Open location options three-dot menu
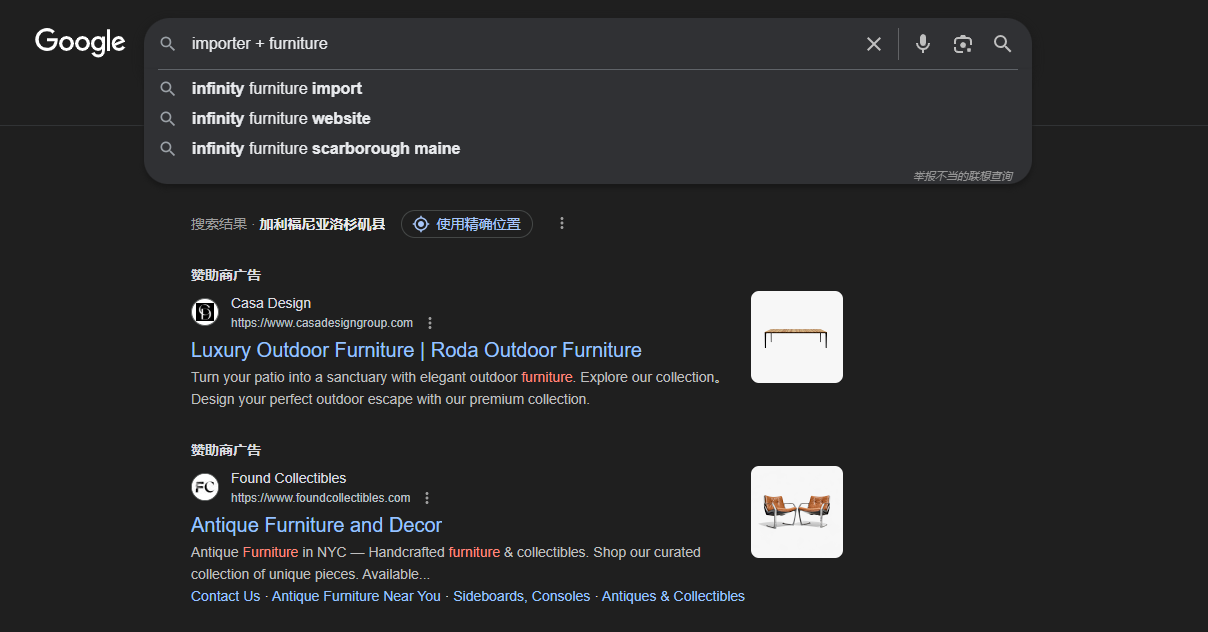 562,224
